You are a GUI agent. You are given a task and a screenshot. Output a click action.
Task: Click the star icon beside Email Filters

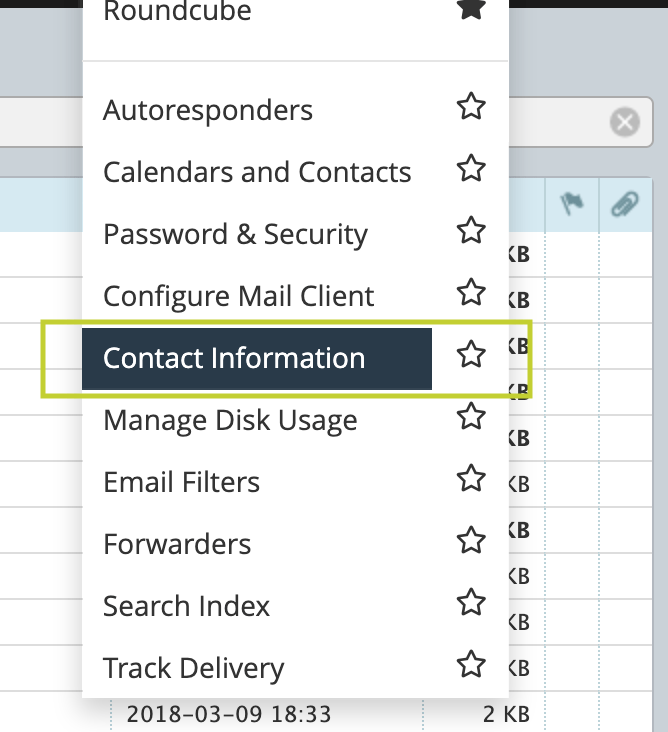pyautogui.click(x=471, y=479)
